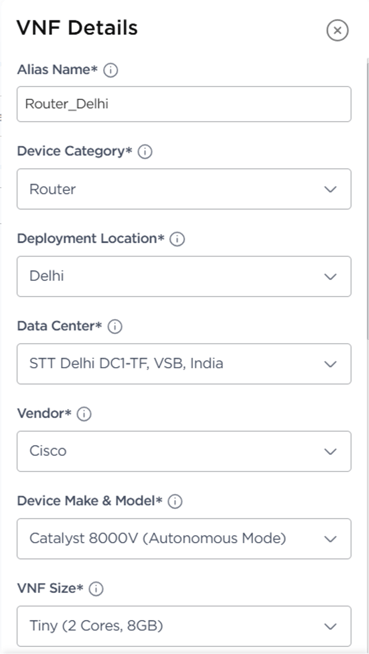Click the chevron in Device Category field
Screen dimensions: 369x654
point(331,189)
